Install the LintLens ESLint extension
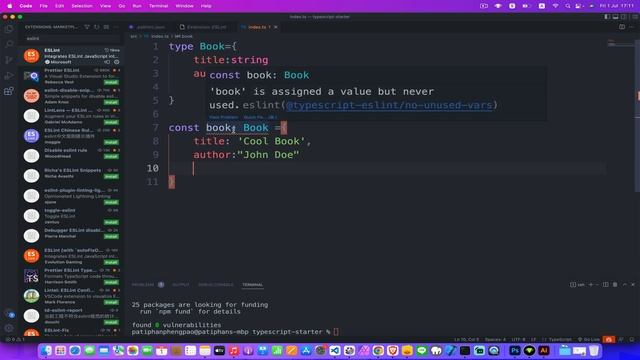Screen dimensions: 640x360 click(111, 122)
